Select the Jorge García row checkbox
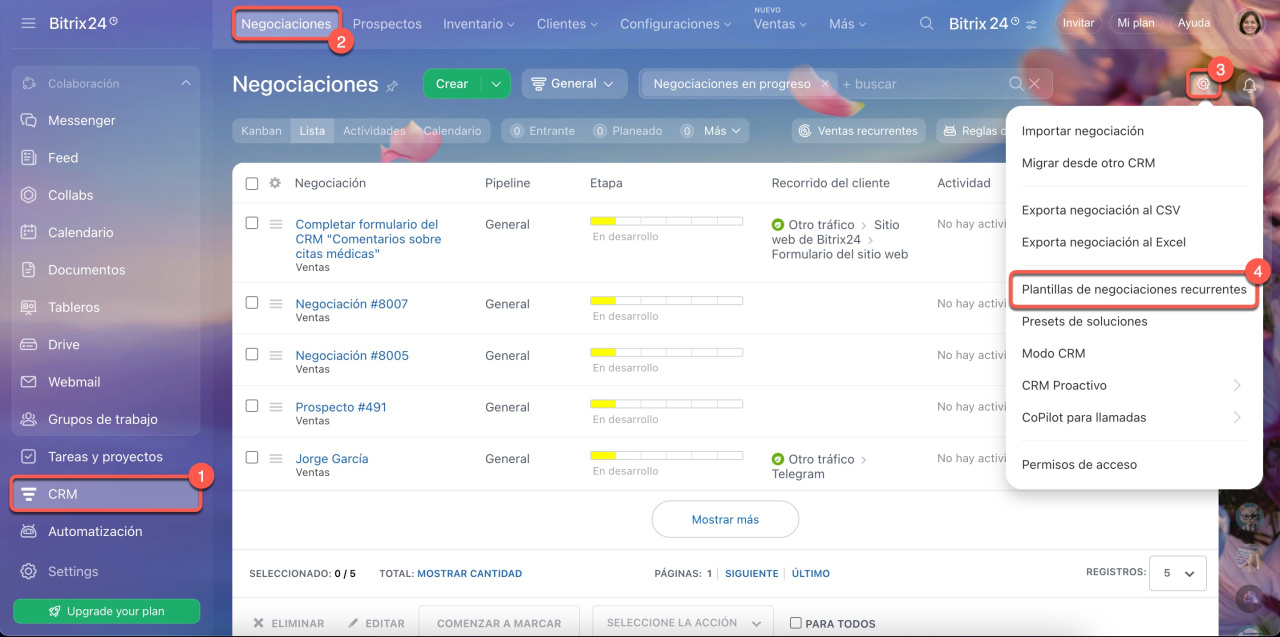This screenshot has height=637, width=1280. 252,458
